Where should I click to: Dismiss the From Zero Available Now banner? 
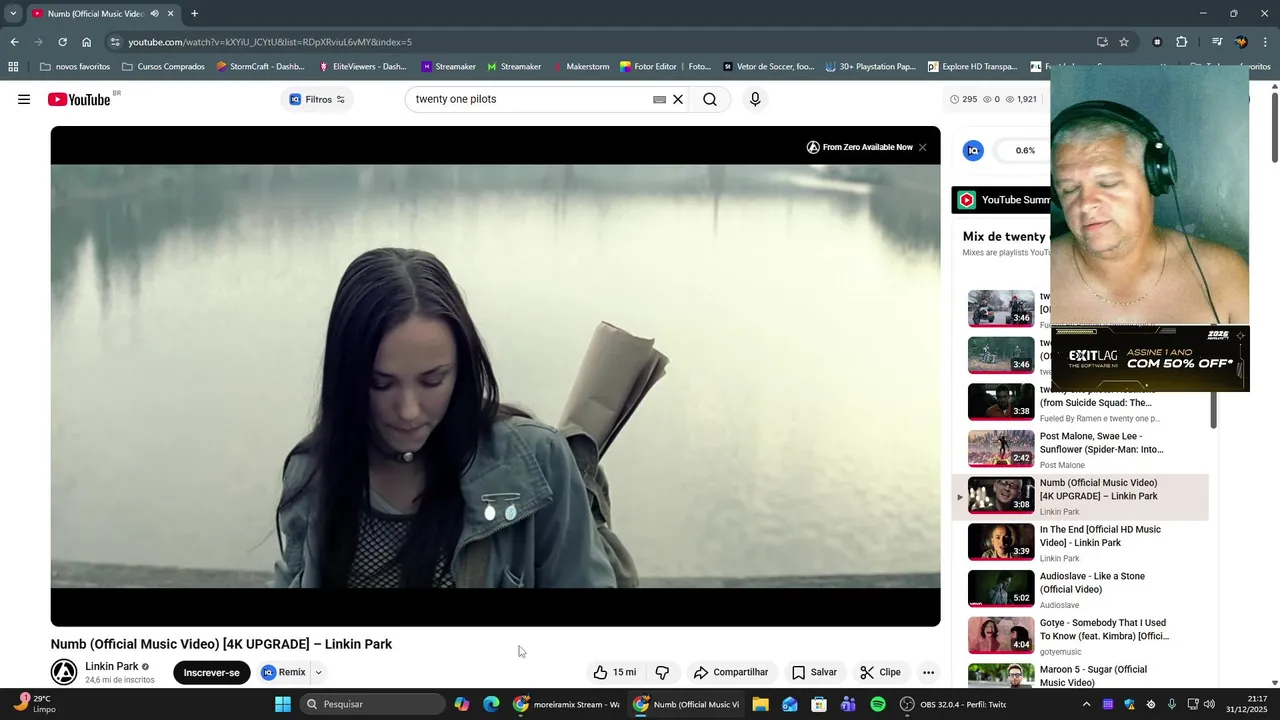(x=922, y=147)
